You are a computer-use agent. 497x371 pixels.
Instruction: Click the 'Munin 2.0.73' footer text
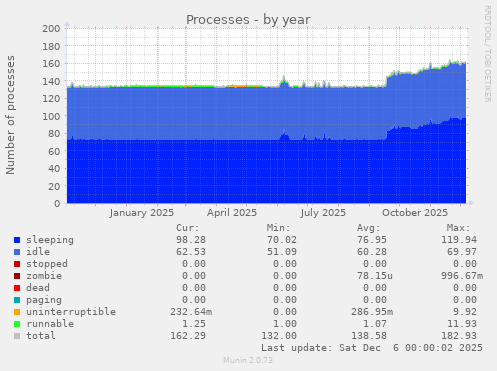click(x=248, y=360)
